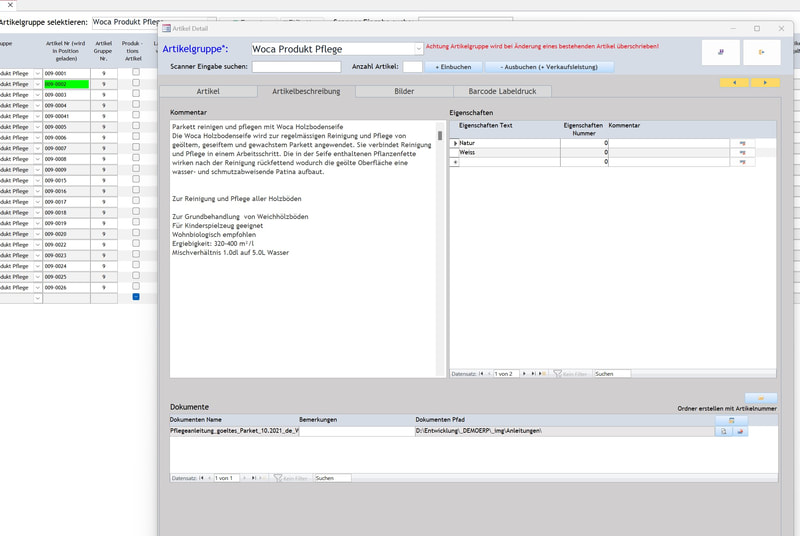Switch to the Bilder tab

404,91
